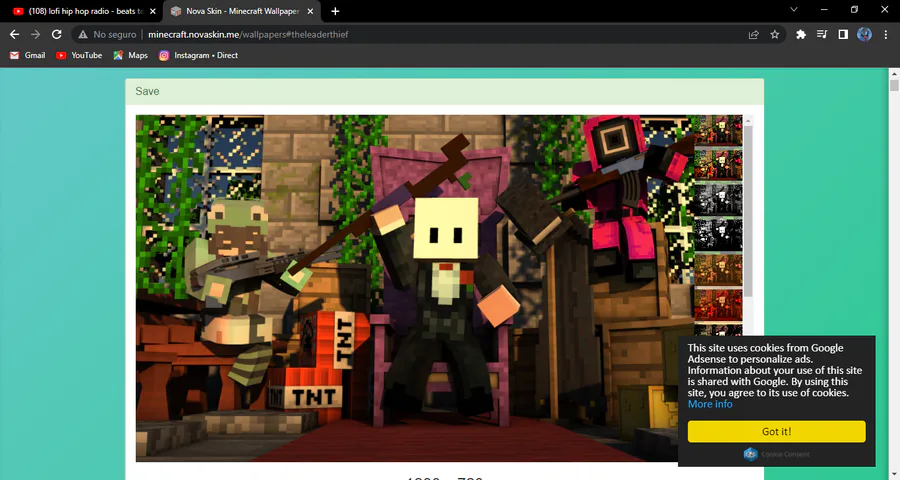This screenshot has width=900, height=480.
Task: Close the Nova Skin tab
Action: (310, 11)
